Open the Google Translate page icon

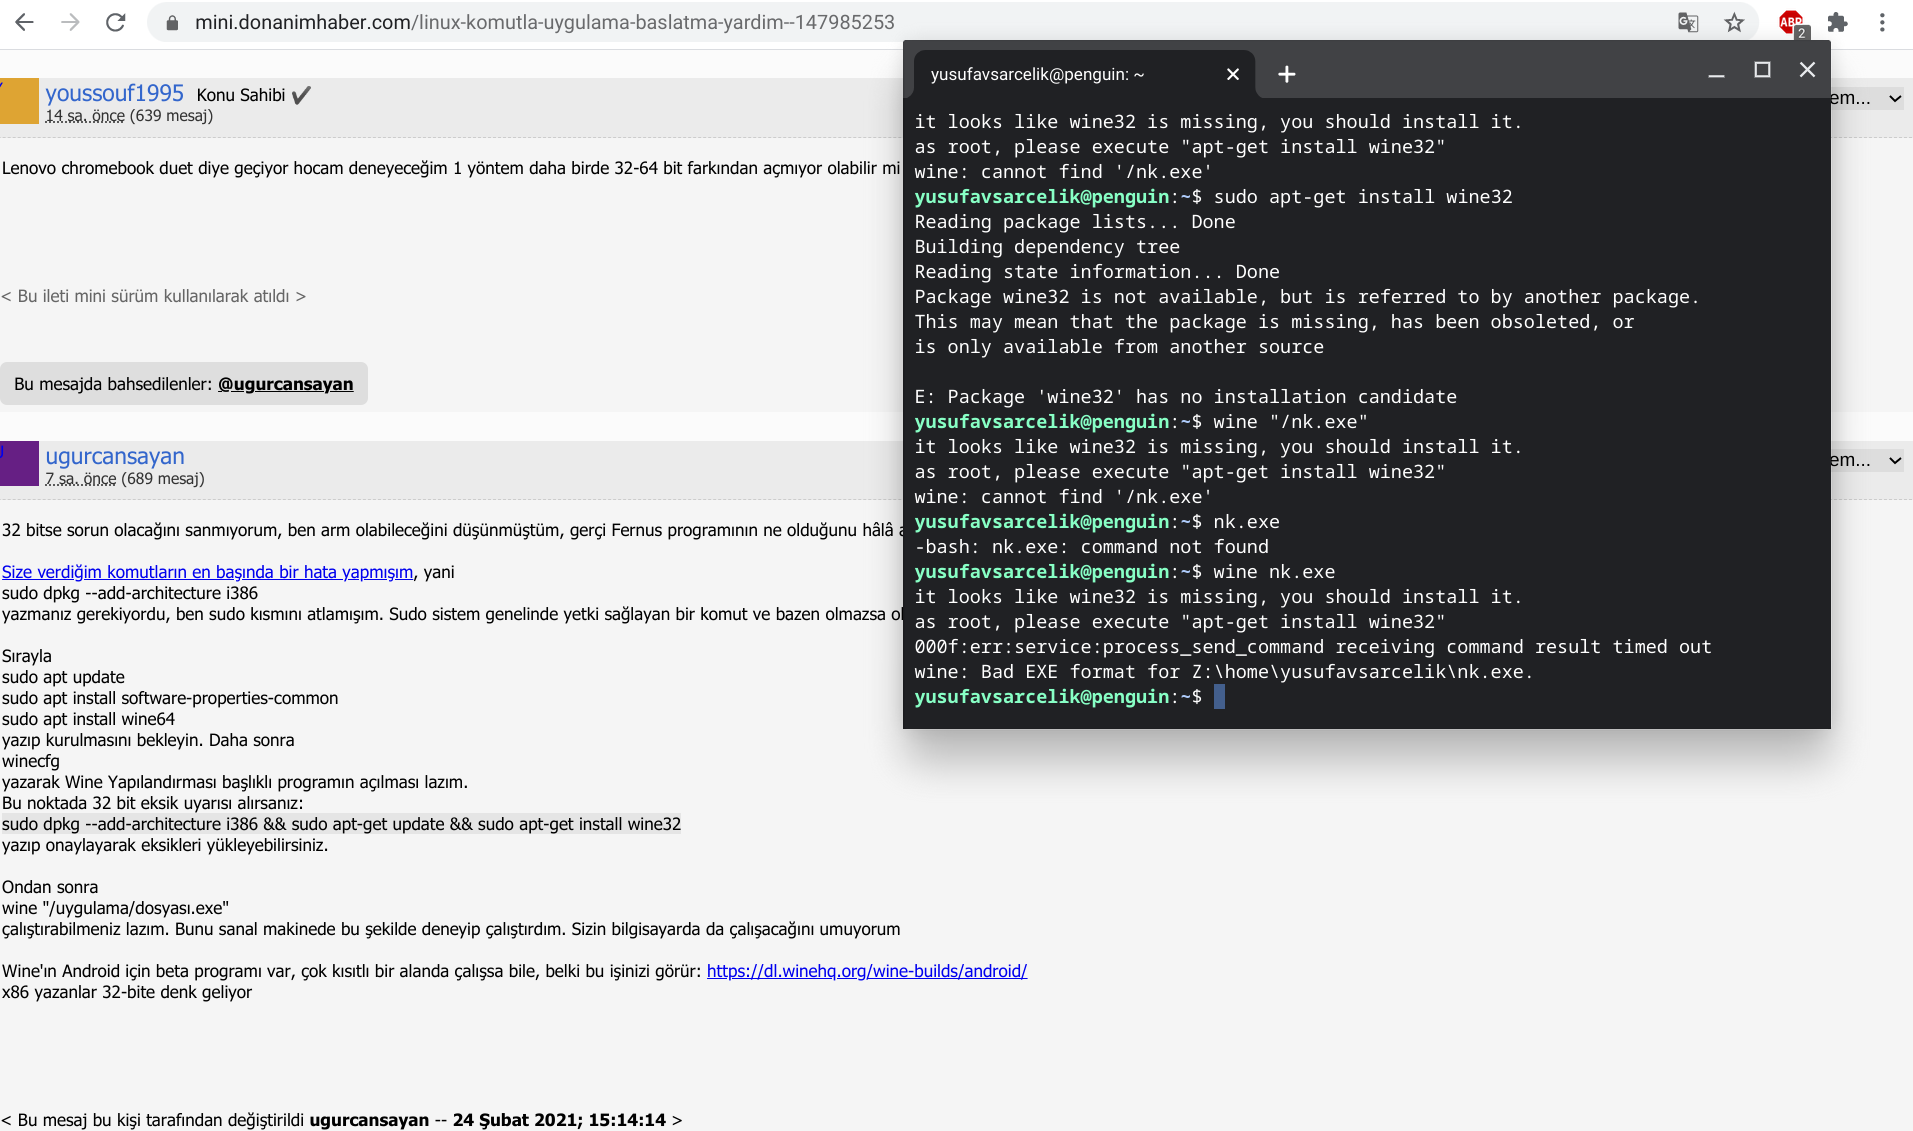(x=1688, y=22)
